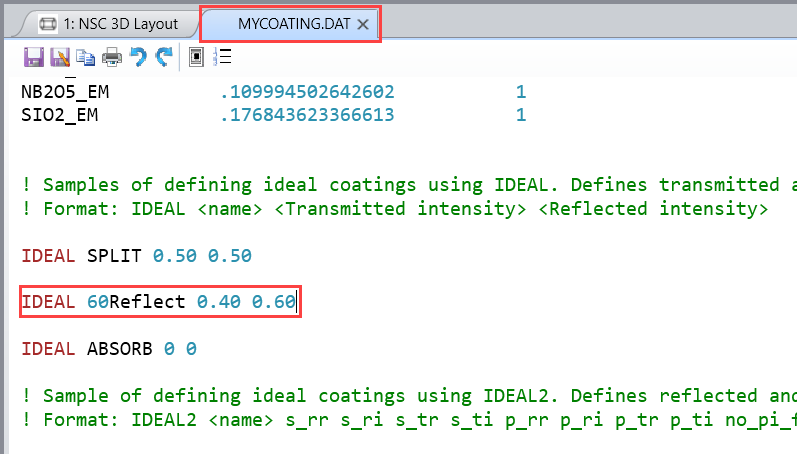
Task: Click the 0.60 reflected intensity value
Action: coord(274,302)
